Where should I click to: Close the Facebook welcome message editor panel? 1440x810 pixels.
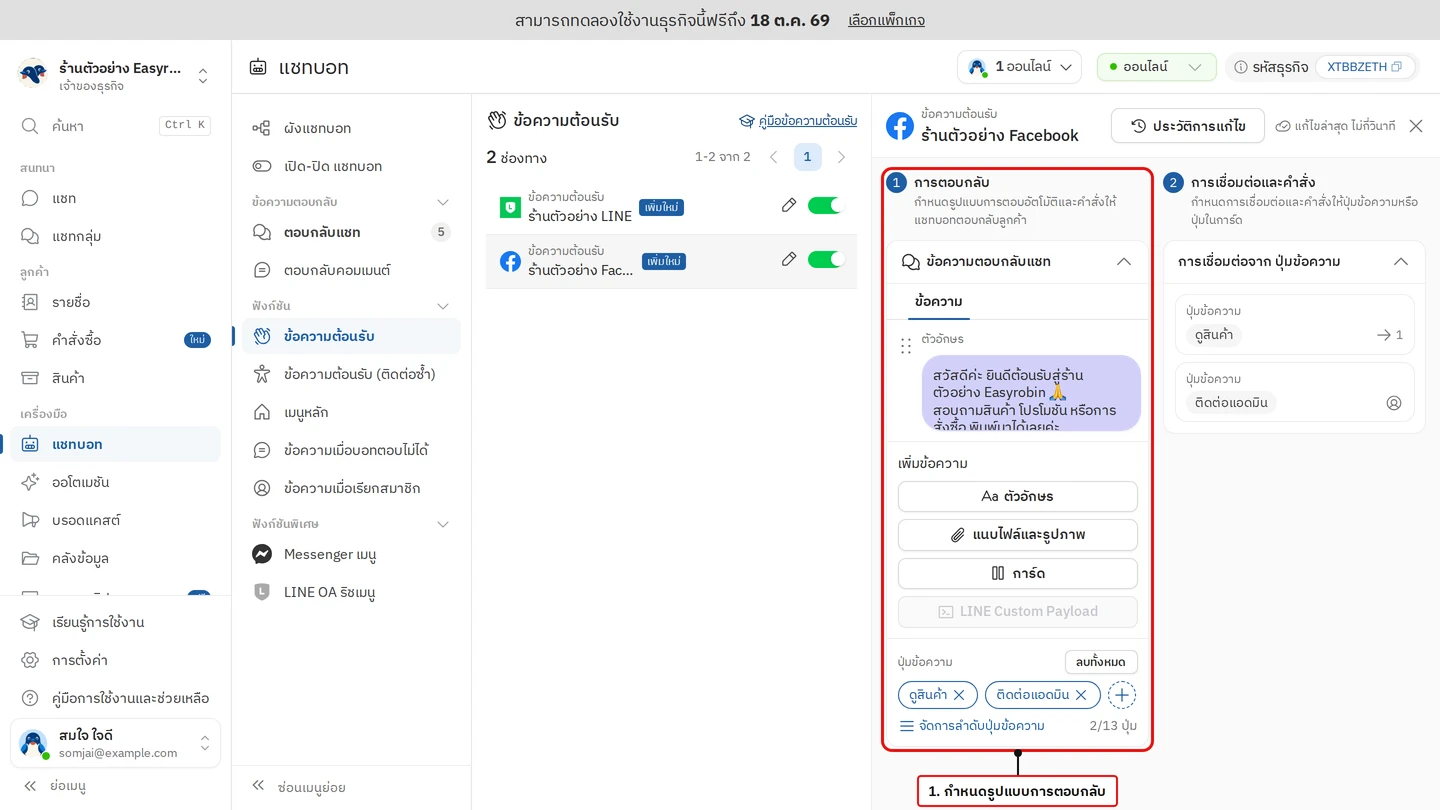1416,126
